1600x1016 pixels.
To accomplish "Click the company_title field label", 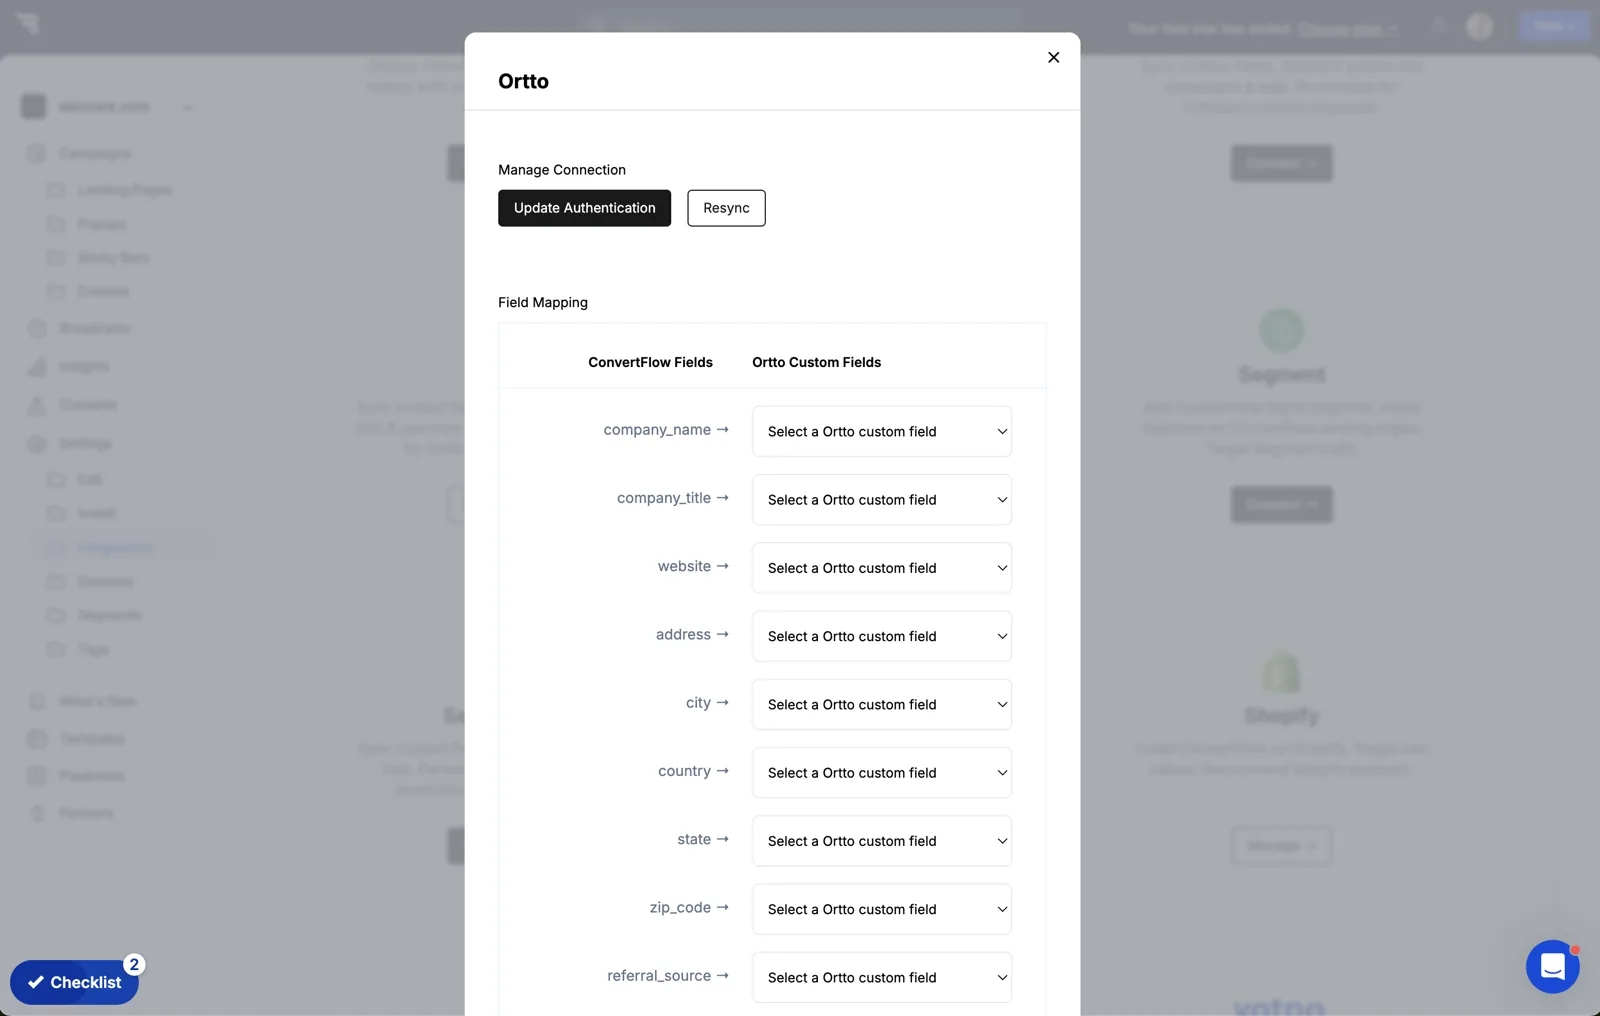I will pyautogui.click(x=664, y=498).
